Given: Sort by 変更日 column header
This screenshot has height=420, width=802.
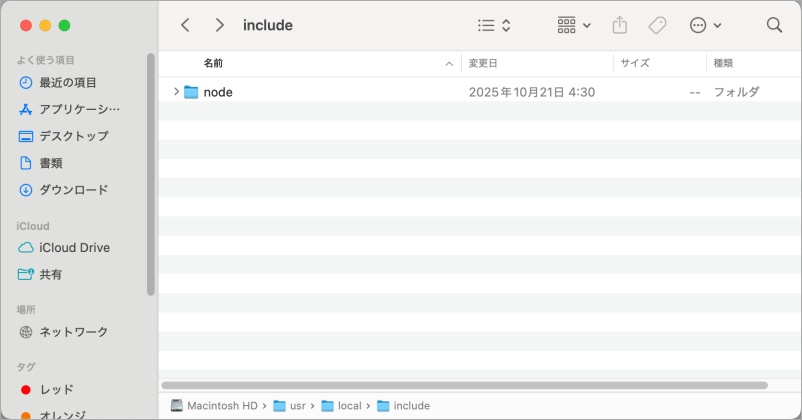Looking at the screenshot, I should (x=483, y=63).
